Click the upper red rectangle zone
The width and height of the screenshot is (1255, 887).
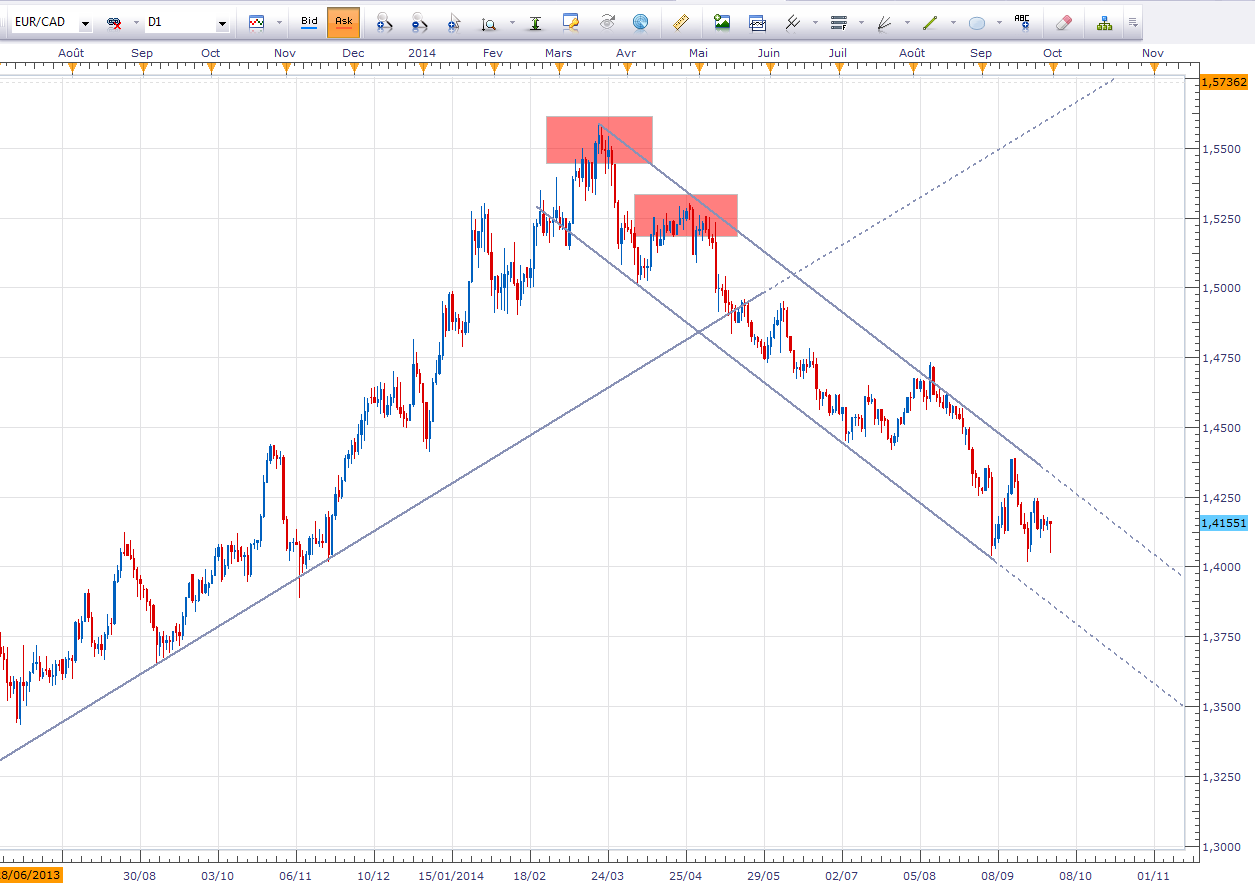point(599,140)
